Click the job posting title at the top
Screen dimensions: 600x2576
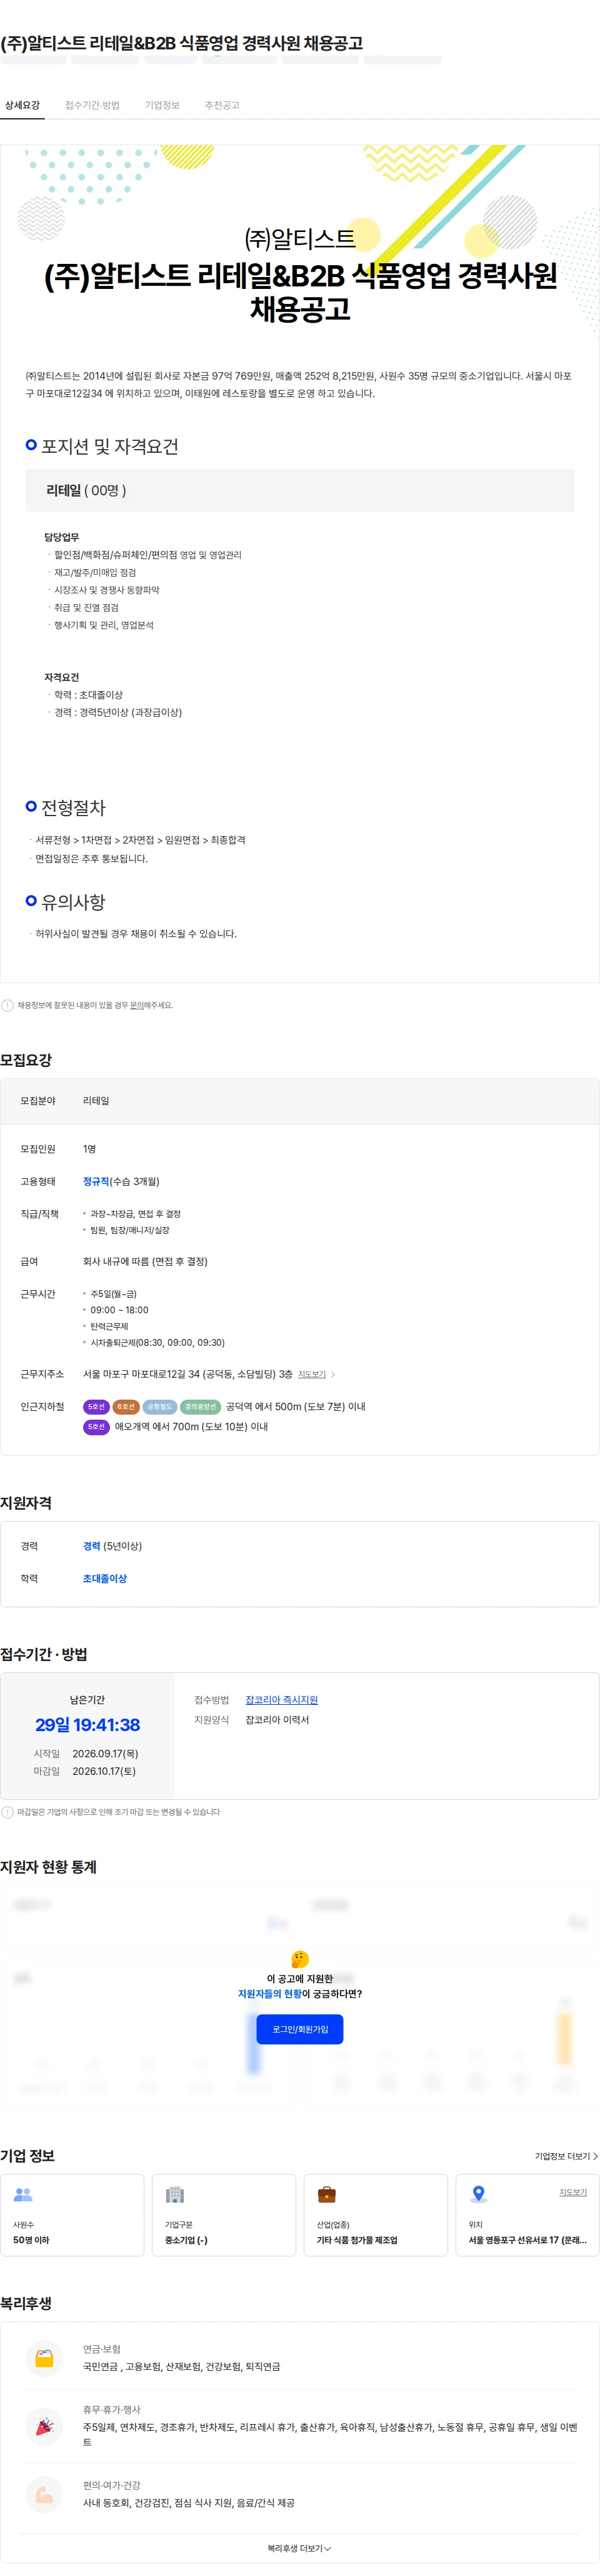coord(182,43)
